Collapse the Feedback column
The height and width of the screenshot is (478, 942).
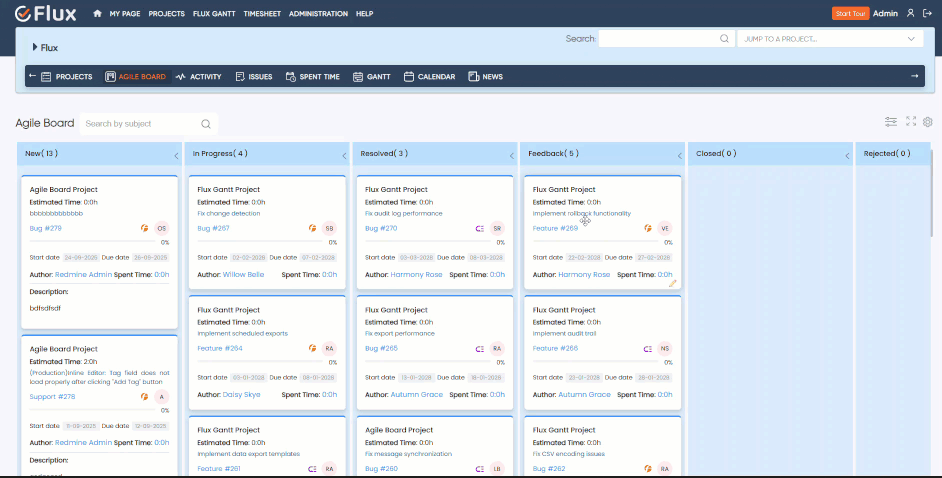679,156
